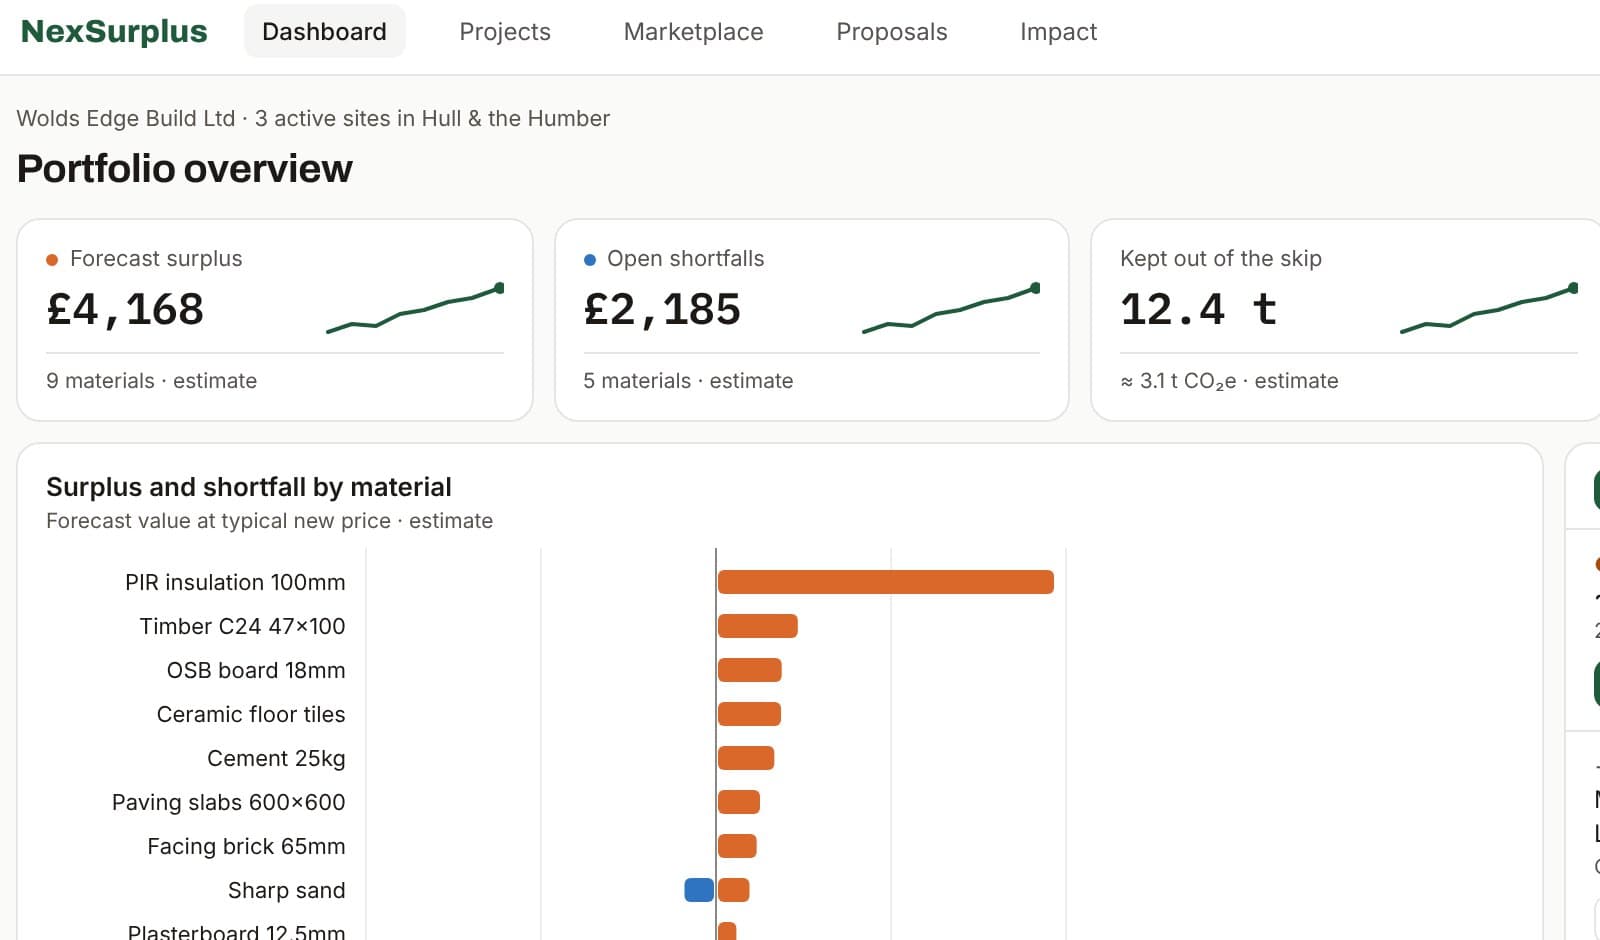This screenshot has height=940, width=1600.
Task: Click the Forecast surplus sparkline chart
Action: 415,309
